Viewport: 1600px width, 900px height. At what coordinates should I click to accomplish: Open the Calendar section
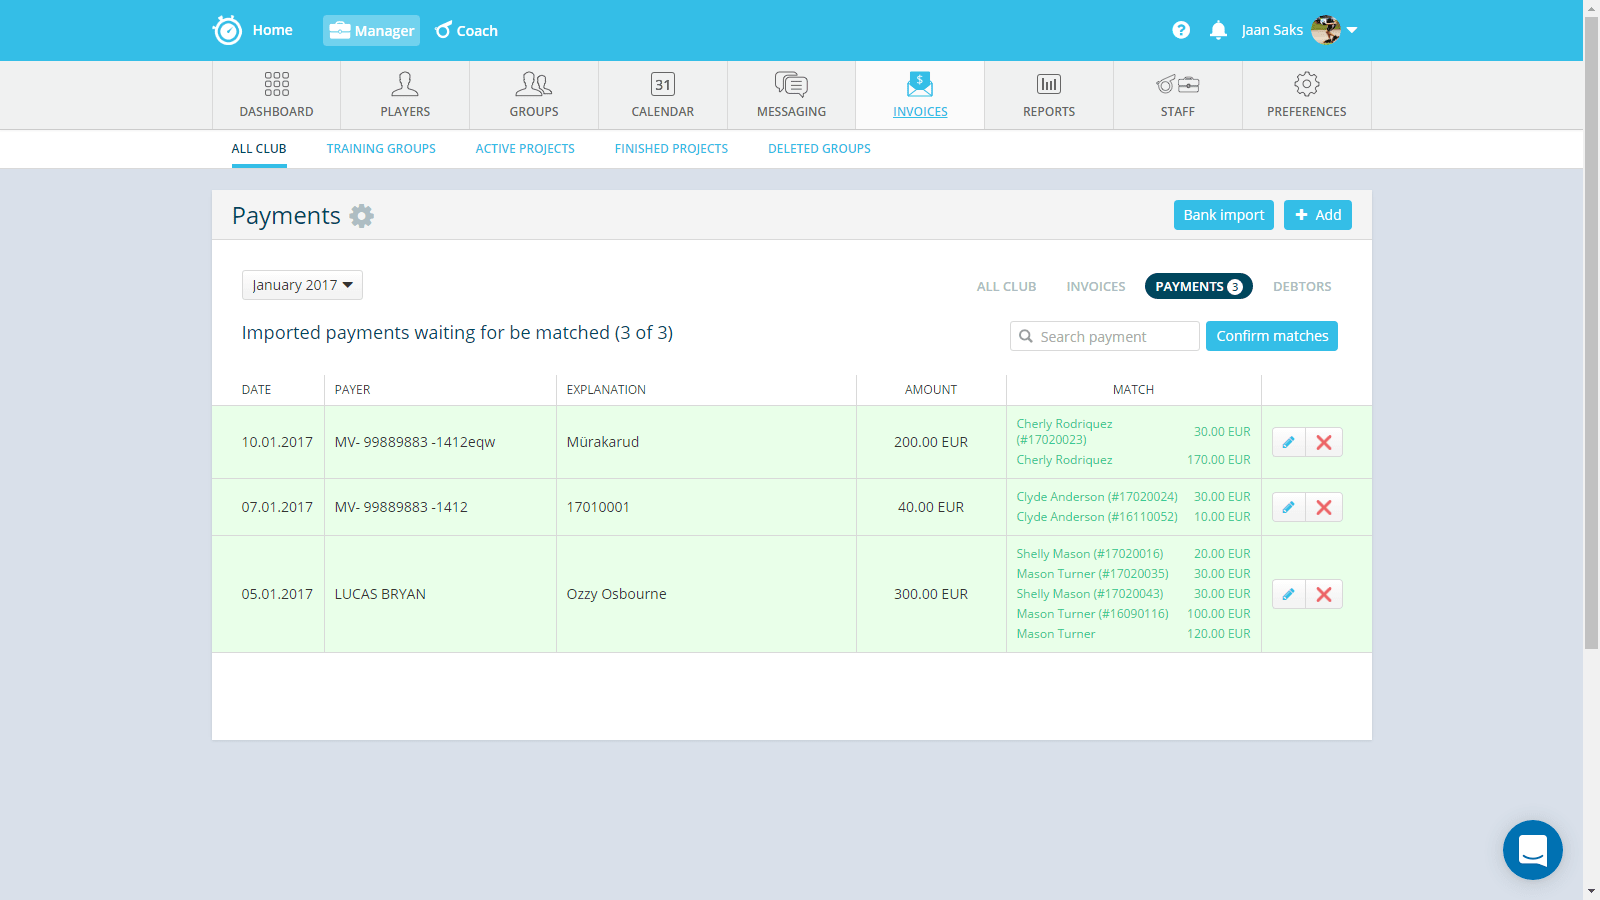click(662, 95)
